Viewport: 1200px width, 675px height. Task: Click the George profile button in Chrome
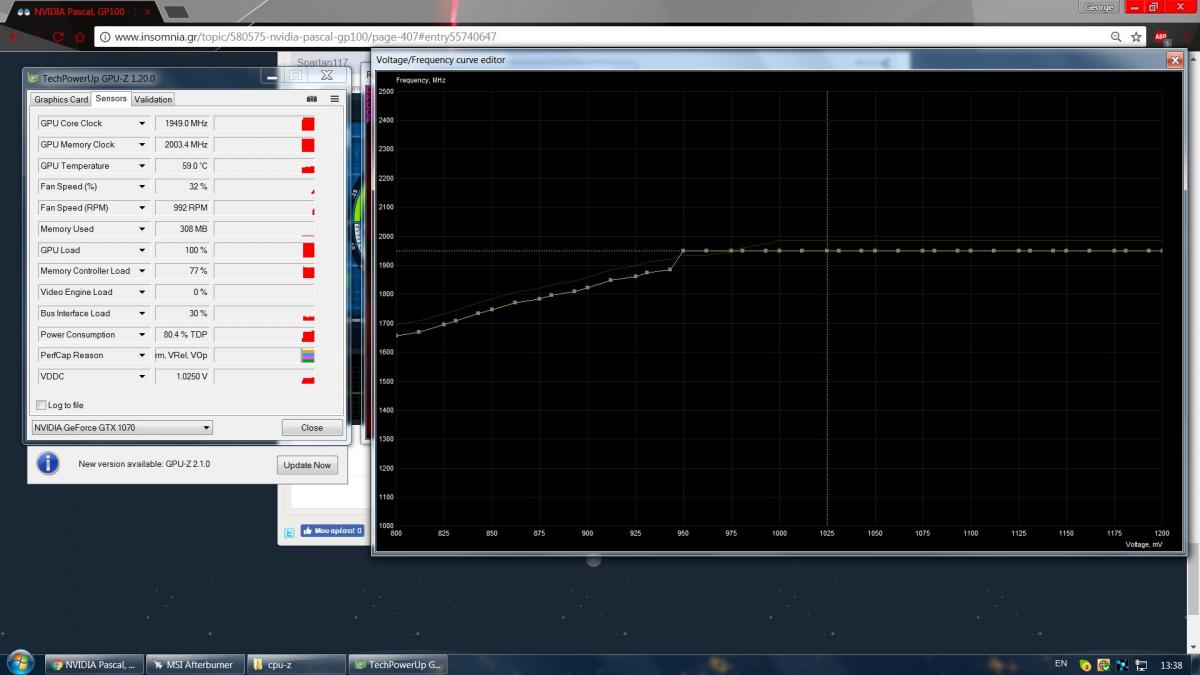(1097, 7)
